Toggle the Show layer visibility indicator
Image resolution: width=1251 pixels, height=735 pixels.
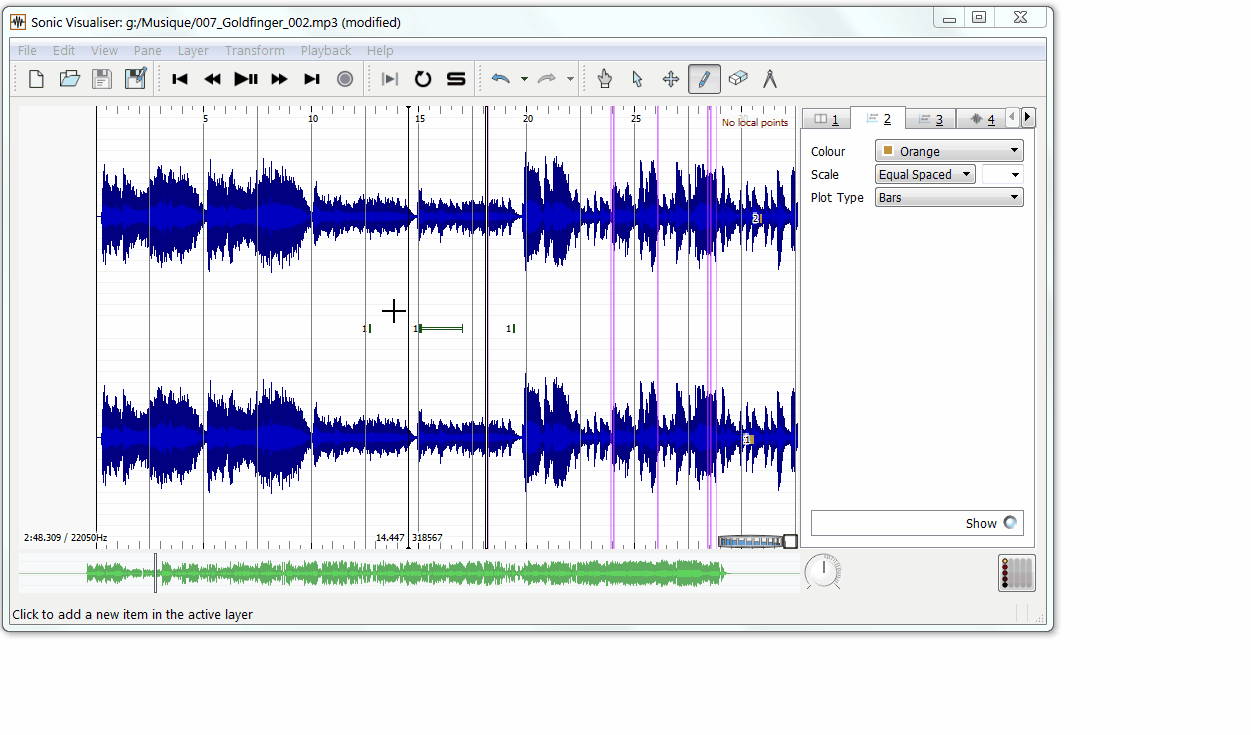coord(1010,523)
